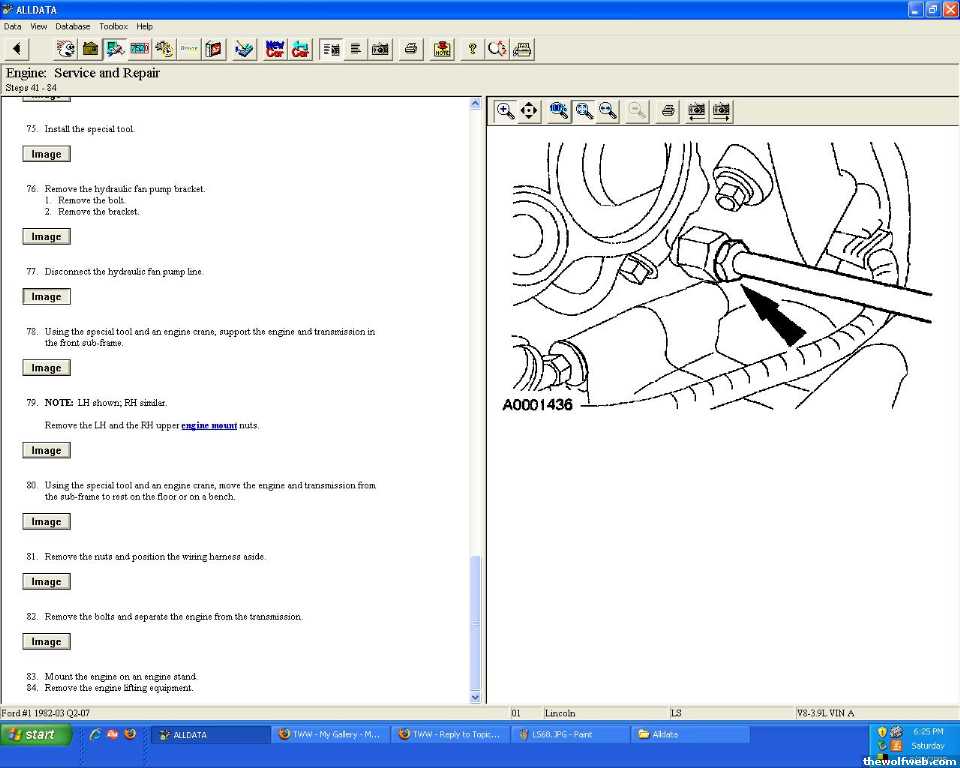This screenshot has width=960, height=768.
Task: Open Image button under step 75
Action: [x=46, y=154]
